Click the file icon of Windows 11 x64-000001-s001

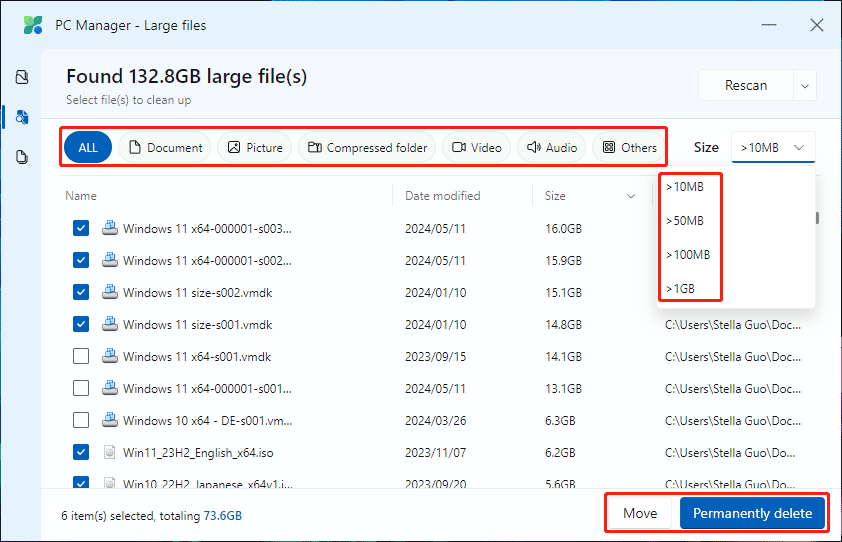tap(110, 388)
